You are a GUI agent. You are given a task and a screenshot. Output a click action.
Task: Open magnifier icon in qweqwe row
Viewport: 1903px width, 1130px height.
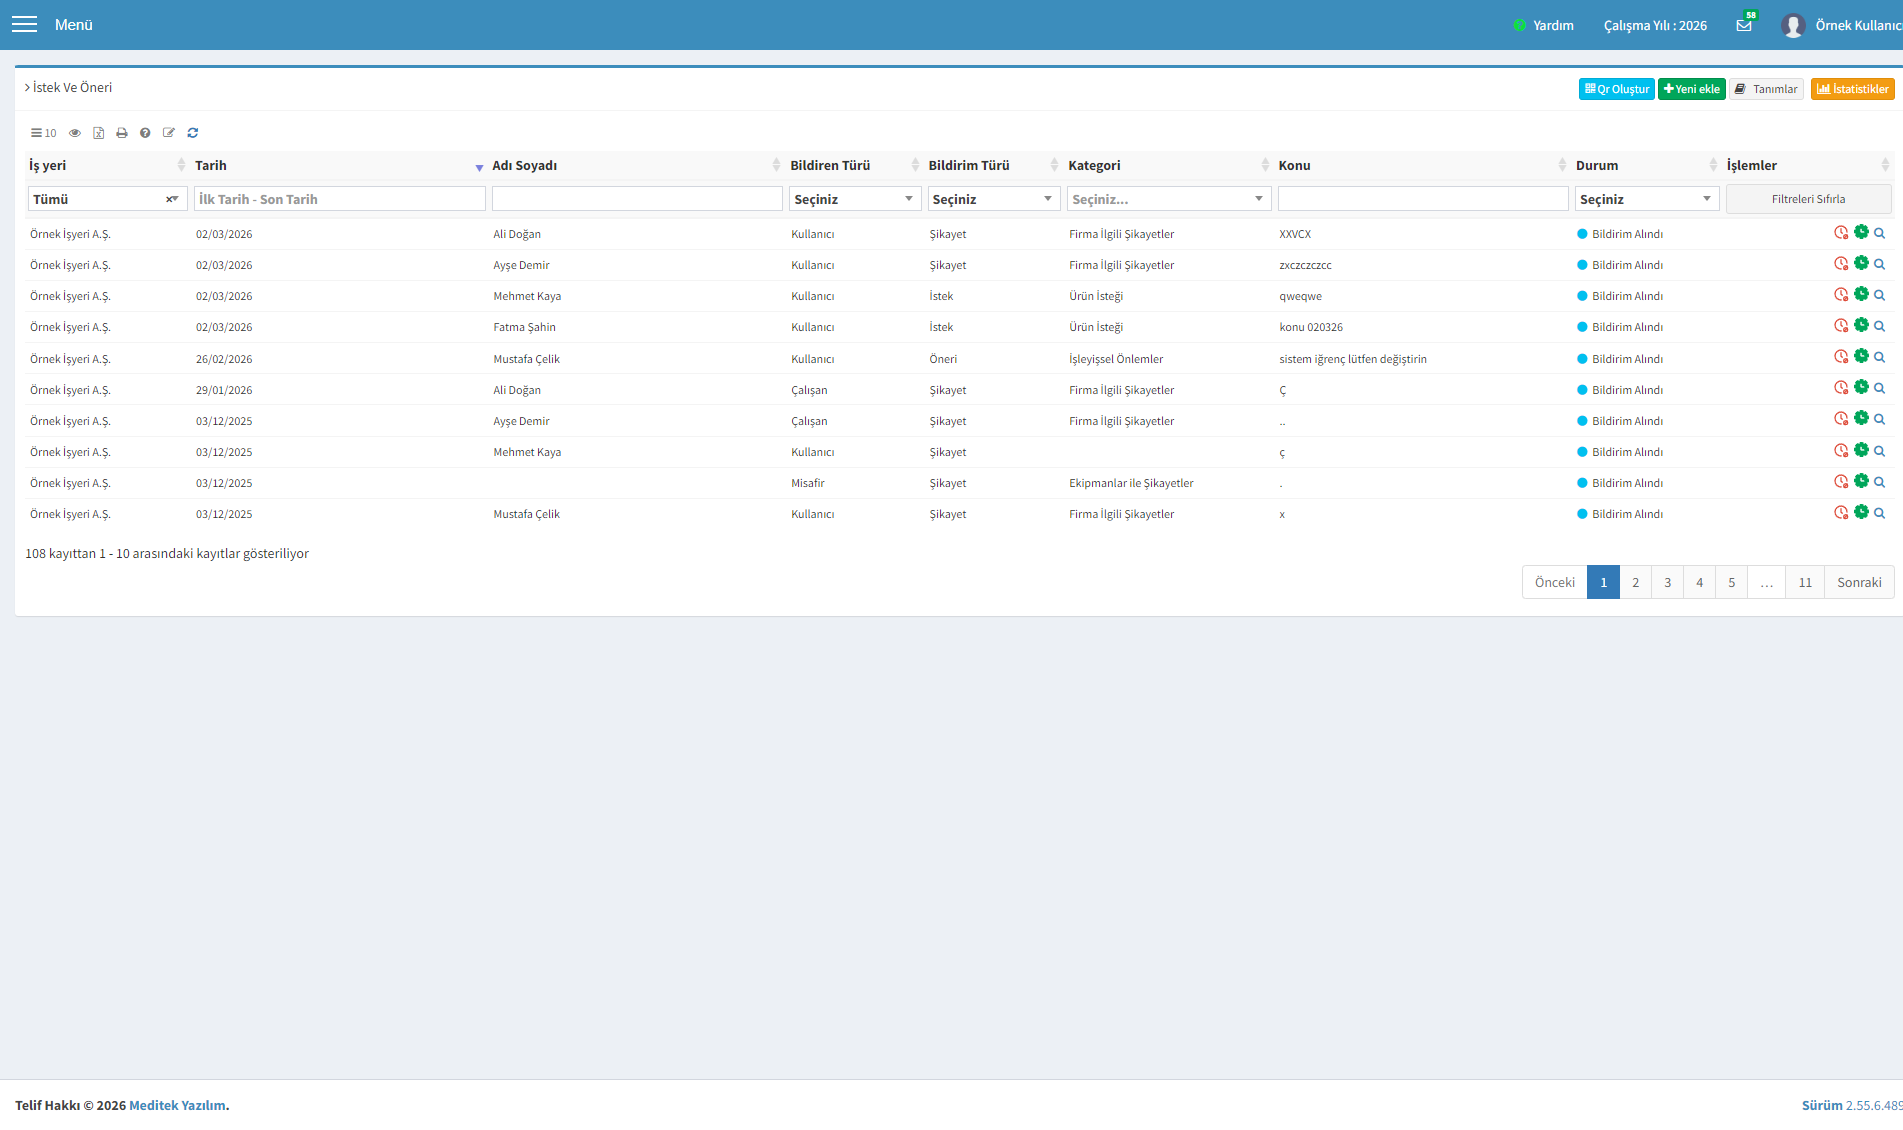click(1880, 295)
